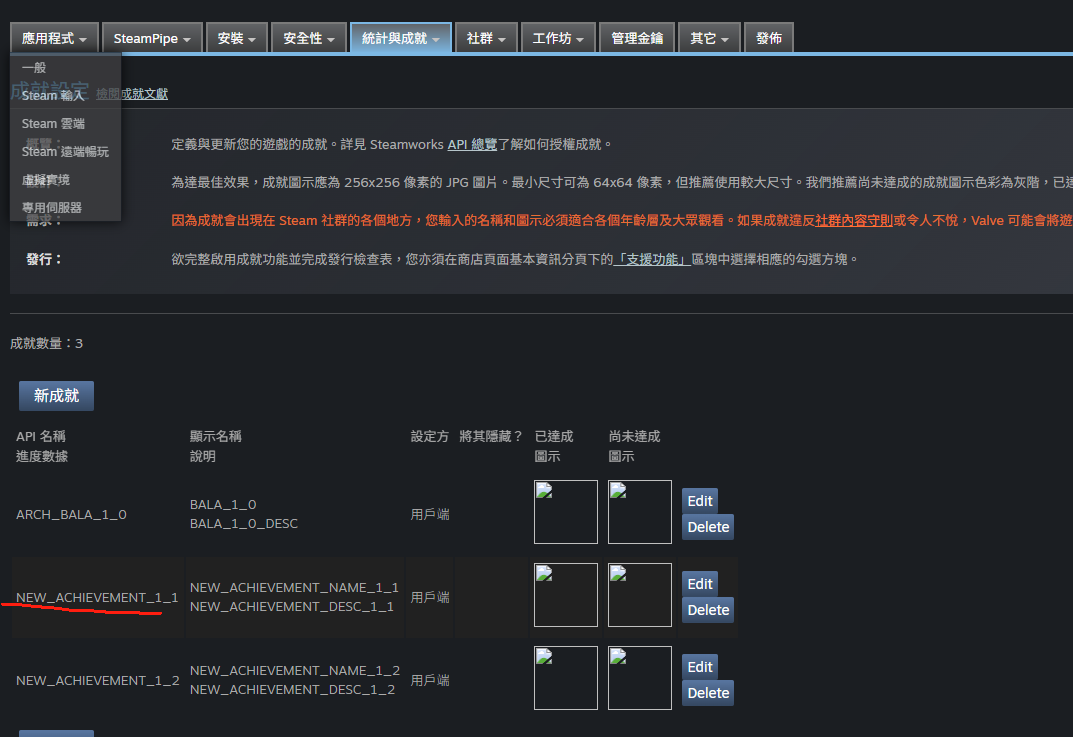Open the 工作坊 dropdown menu
This screenshot has height=737, width=1073.
click(559, 38)
